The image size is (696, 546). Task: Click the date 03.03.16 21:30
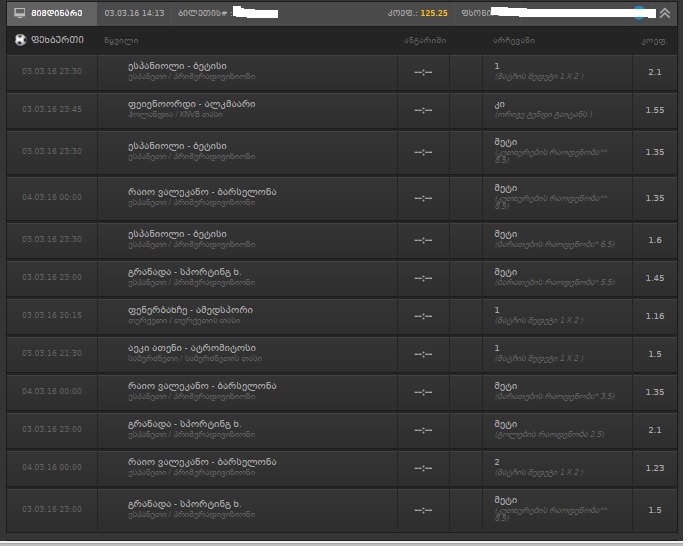[51, 353]
